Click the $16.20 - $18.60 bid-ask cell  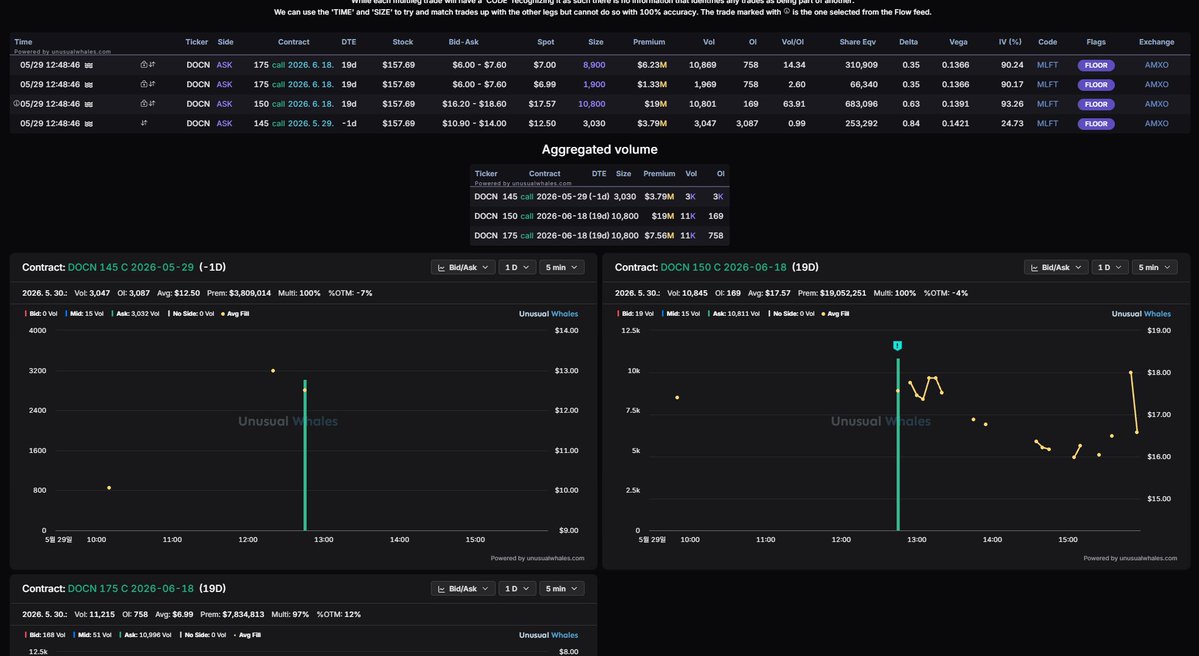click(x=474, y=104)
